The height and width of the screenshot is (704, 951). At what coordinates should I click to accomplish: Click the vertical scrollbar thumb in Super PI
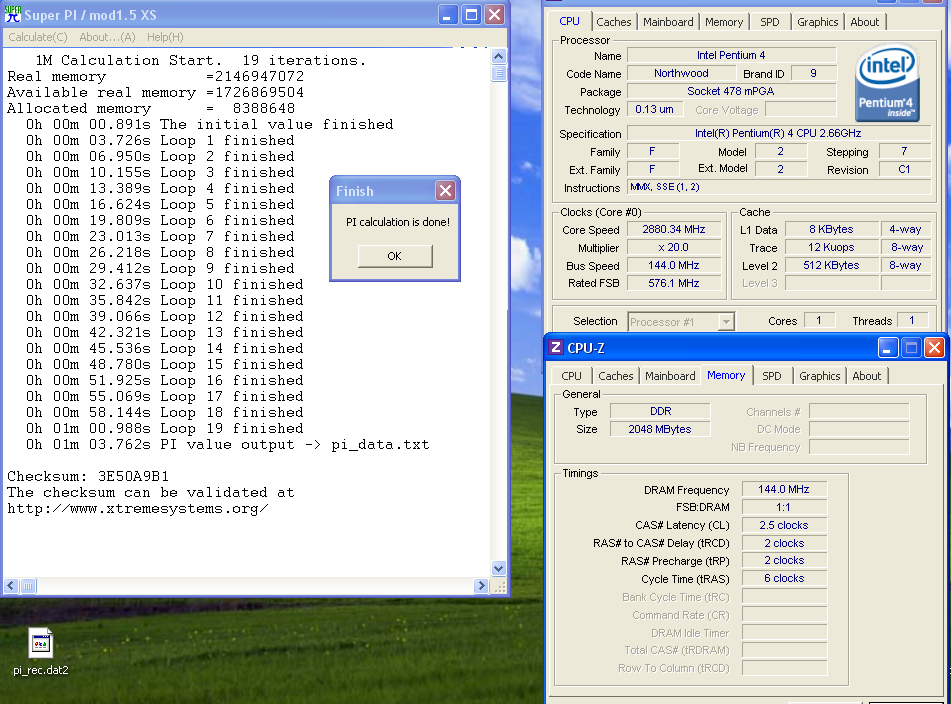tap(499, 73)
